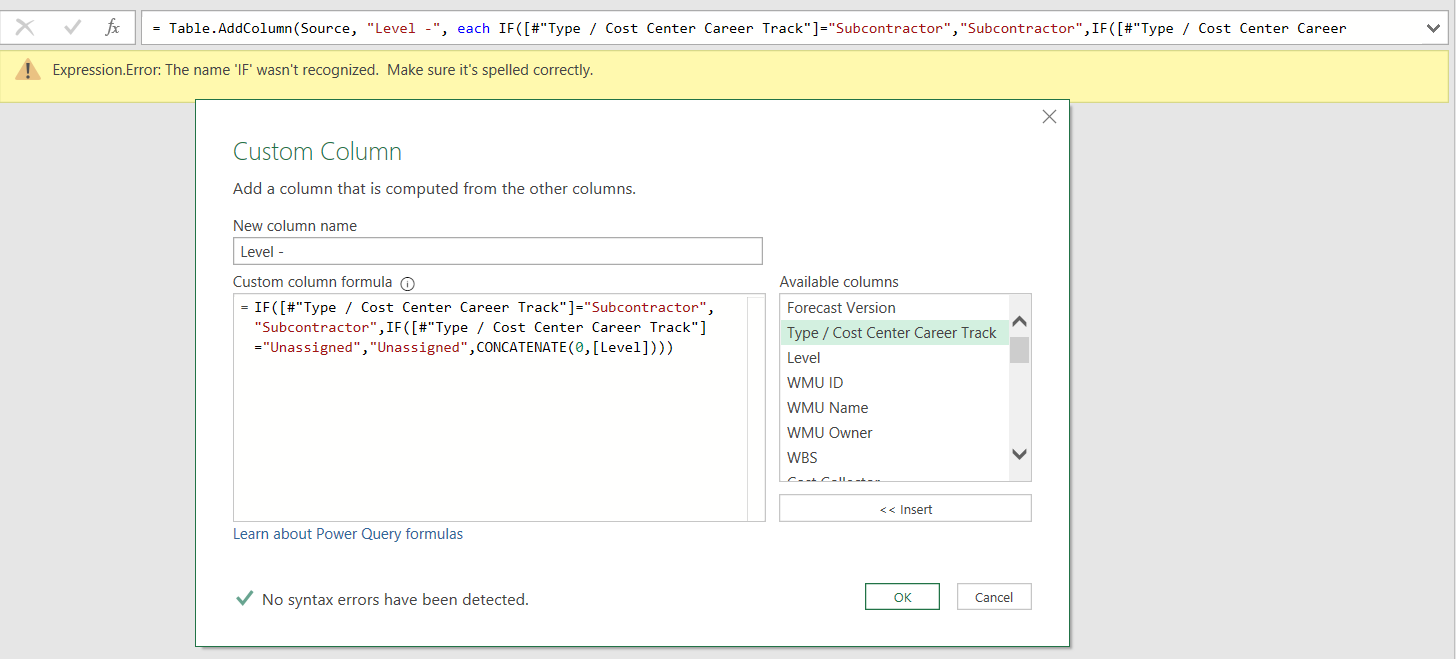Viewport: 1456px width, 659px height.
Task: Click OK to confirm custom column
Action: (902, 597)
